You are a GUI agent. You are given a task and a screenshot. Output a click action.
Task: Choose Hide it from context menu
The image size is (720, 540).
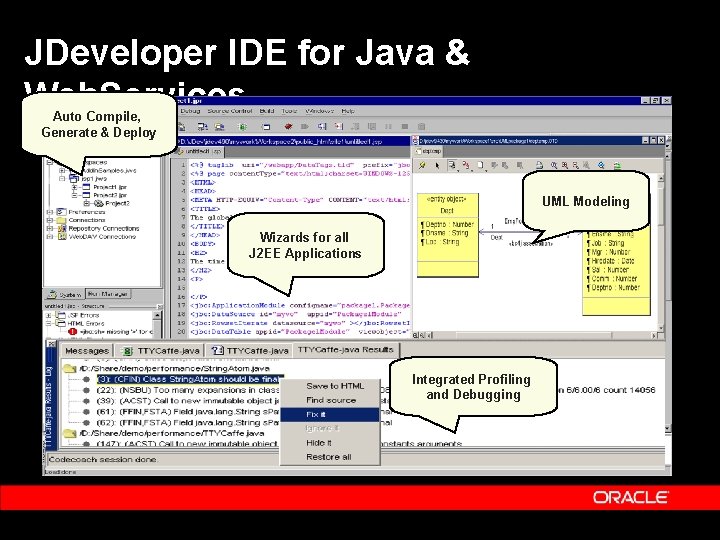(x=330, y=443)
